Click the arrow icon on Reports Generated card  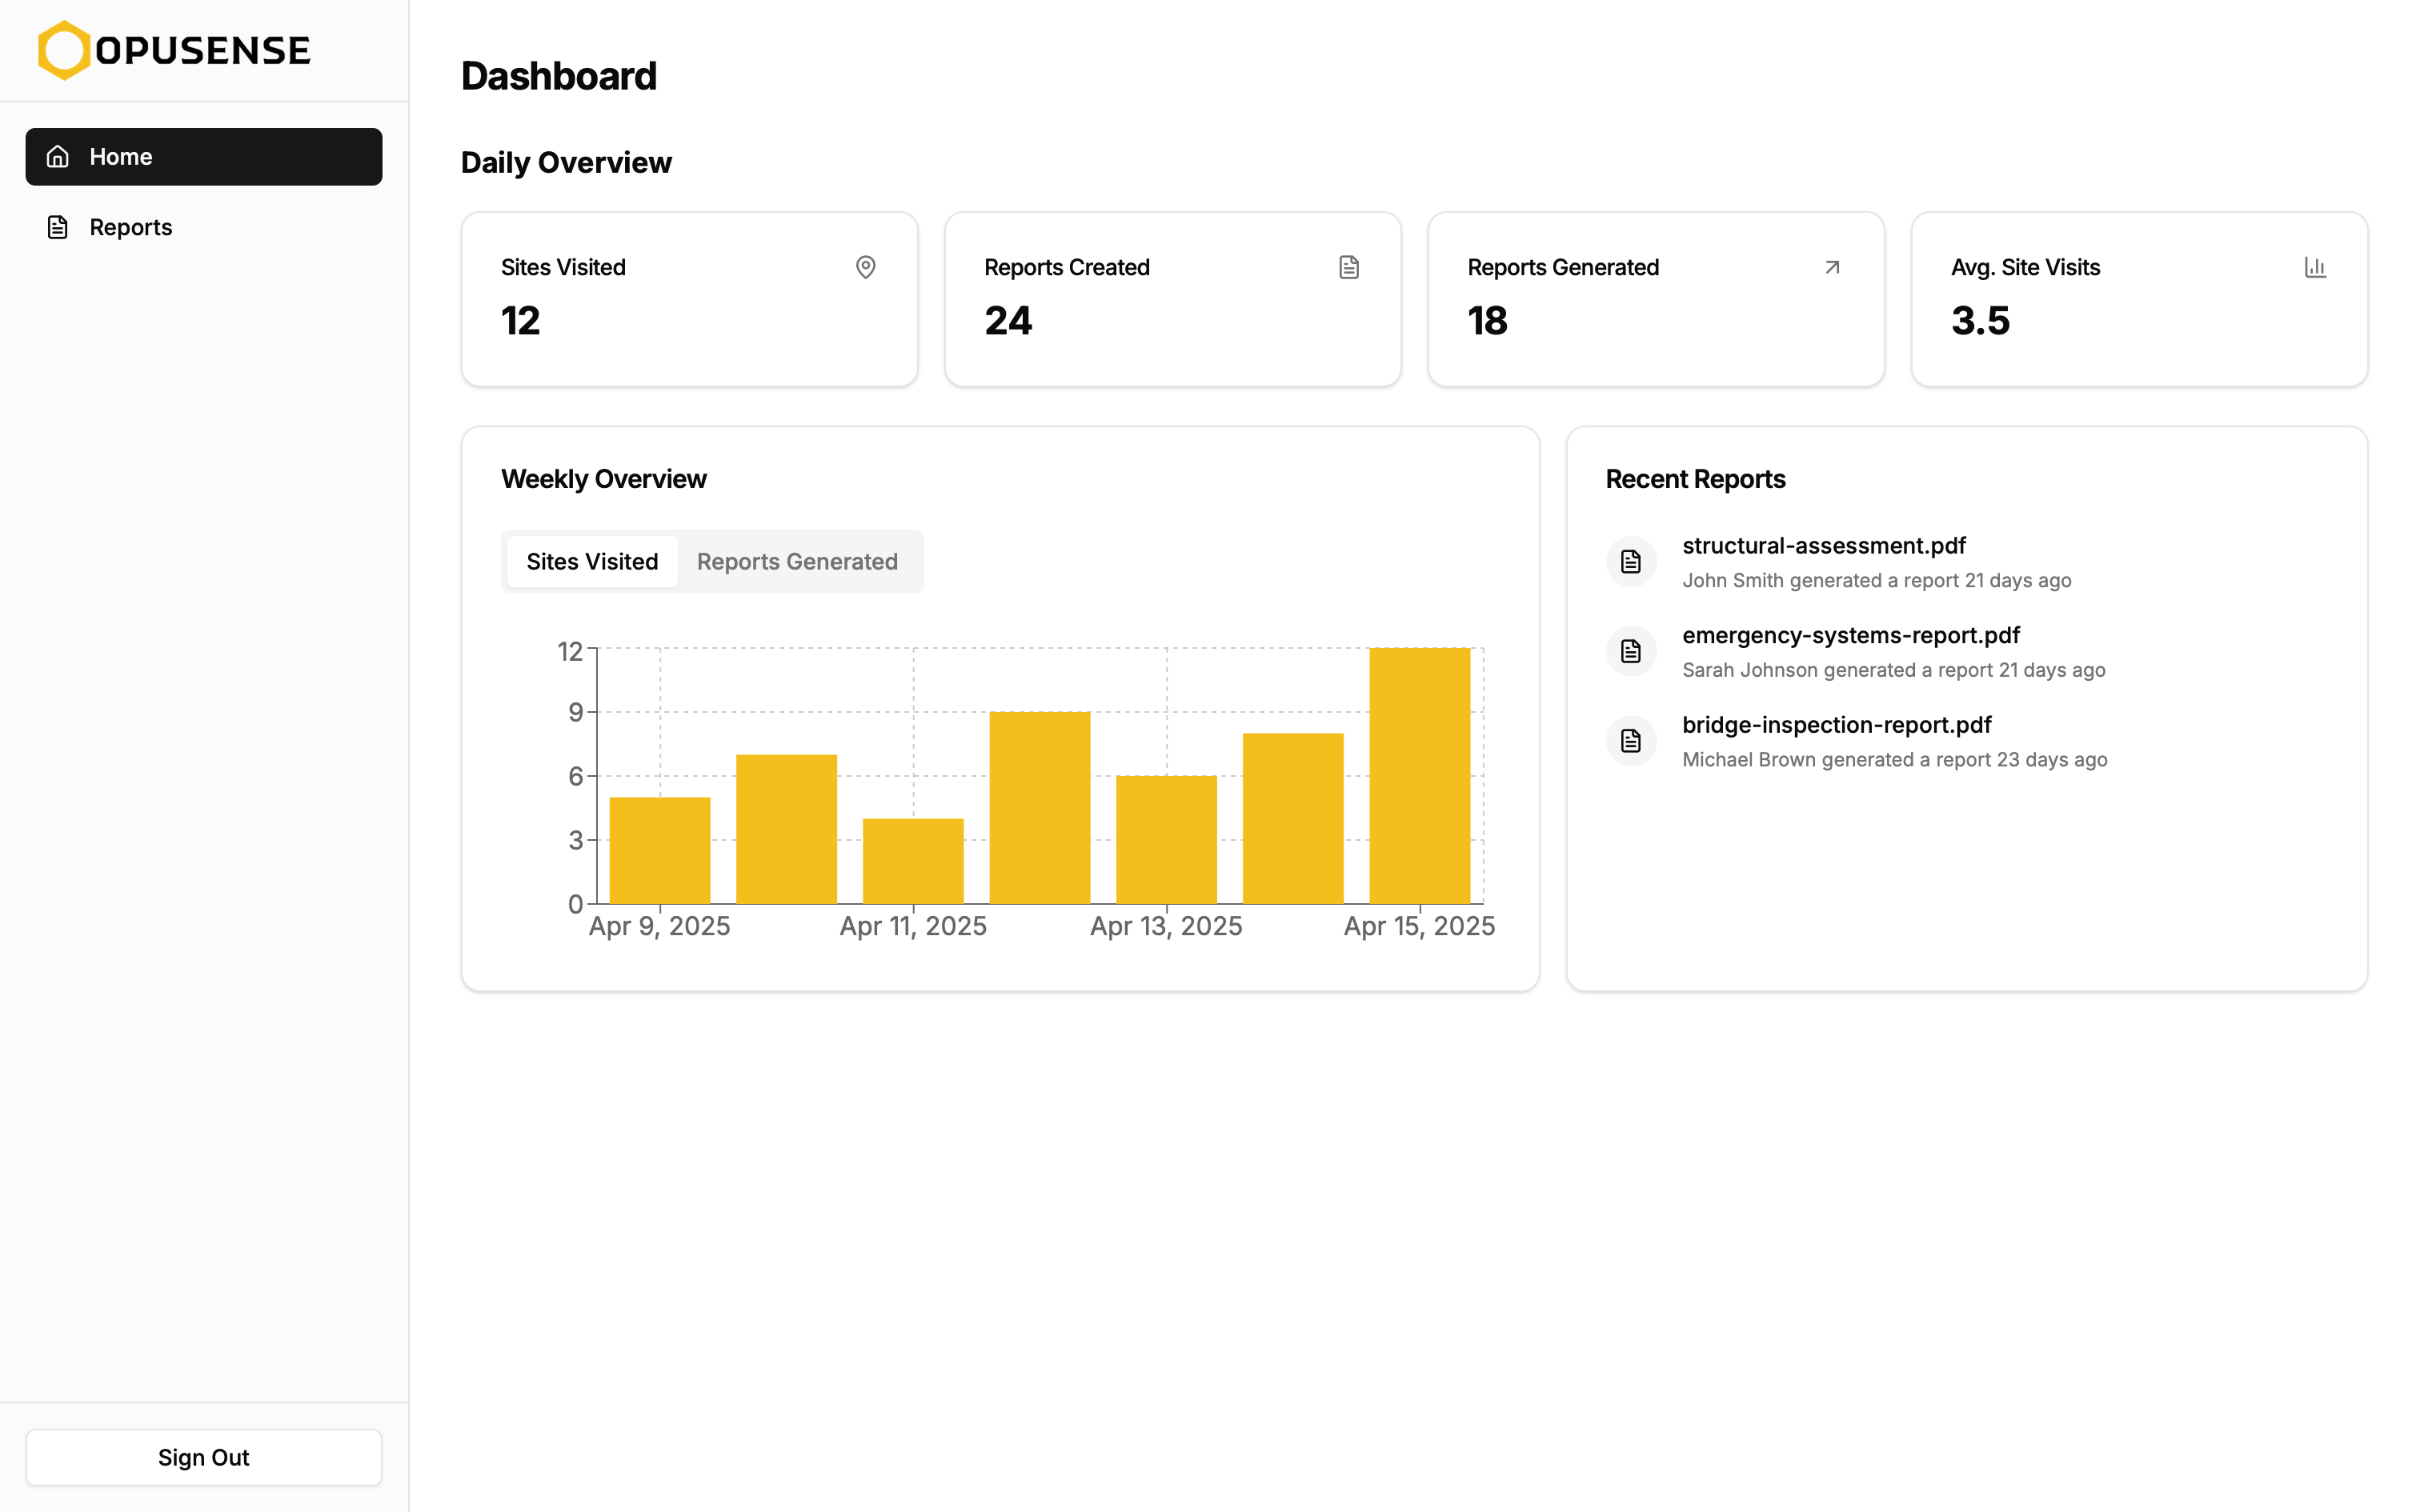[x=1831, y=267]
